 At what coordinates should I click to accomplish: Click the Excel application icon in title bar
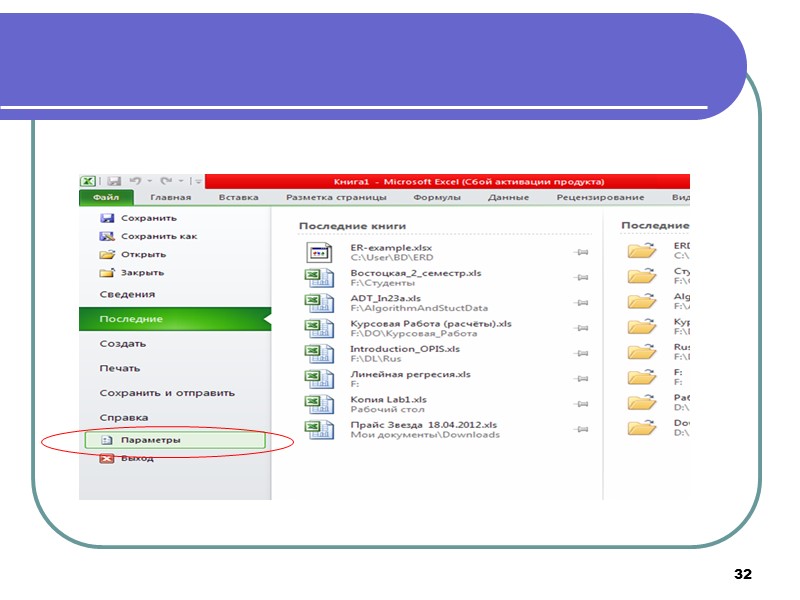[88, 181]
